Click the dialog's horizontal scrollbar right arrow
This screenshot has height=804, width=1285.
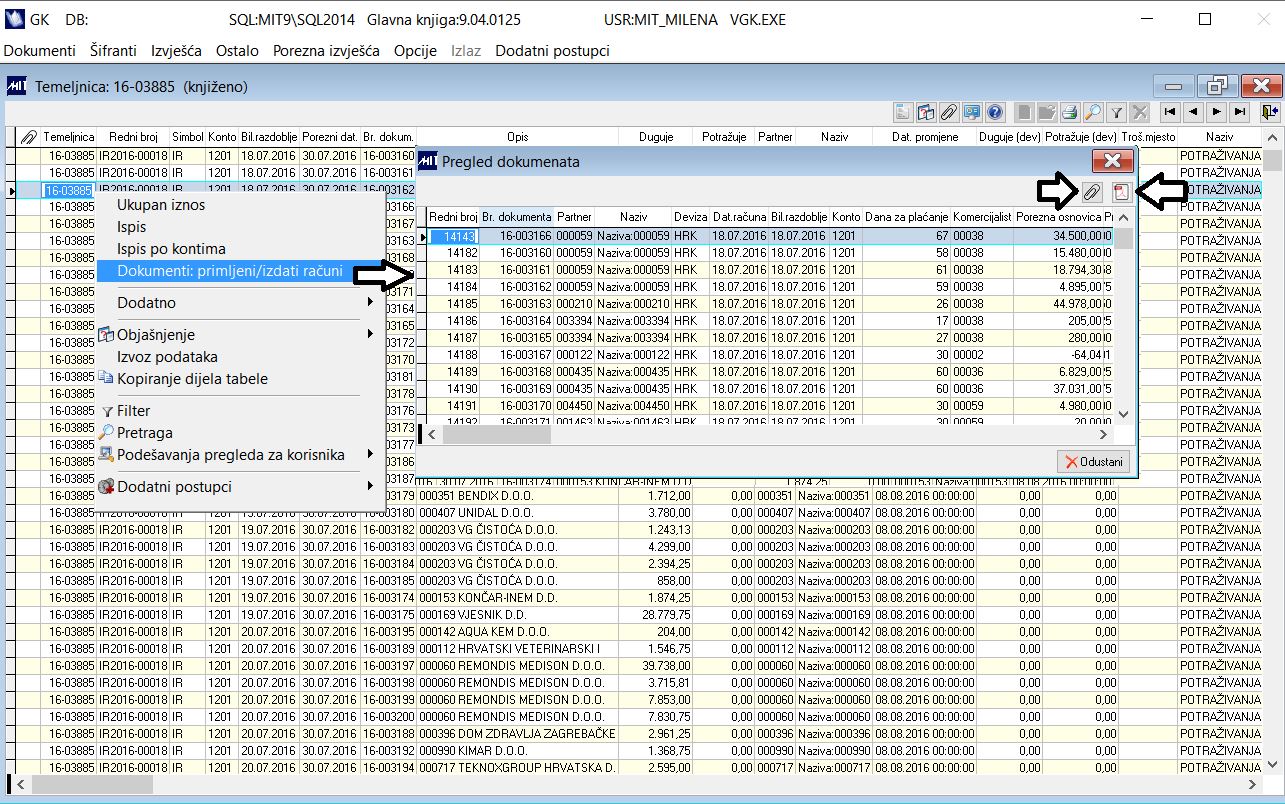pos(1104,435)
